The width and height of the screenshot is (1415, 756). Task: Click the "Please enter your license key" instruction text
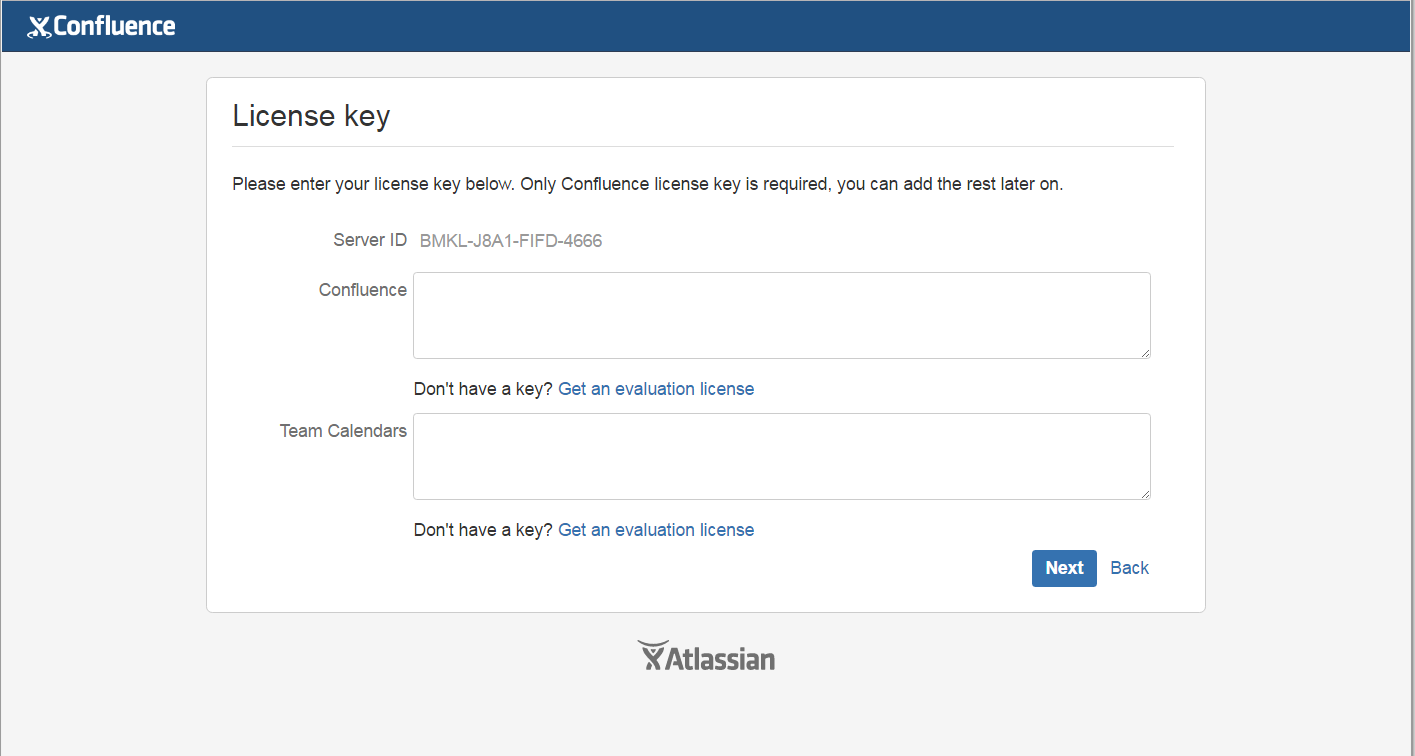647,184
